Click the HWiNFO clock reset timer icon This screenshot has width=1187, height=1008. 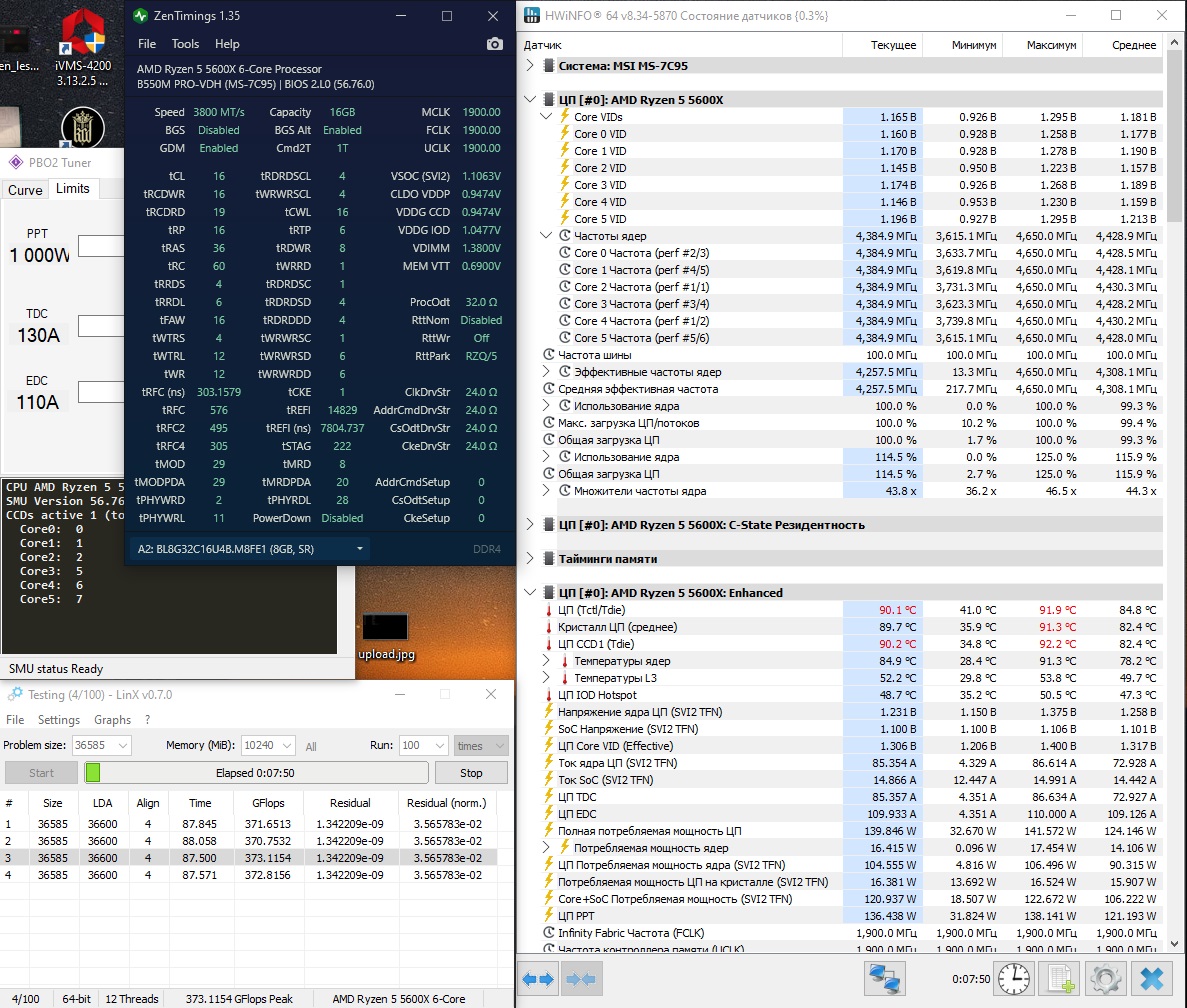coord(1014,978)
